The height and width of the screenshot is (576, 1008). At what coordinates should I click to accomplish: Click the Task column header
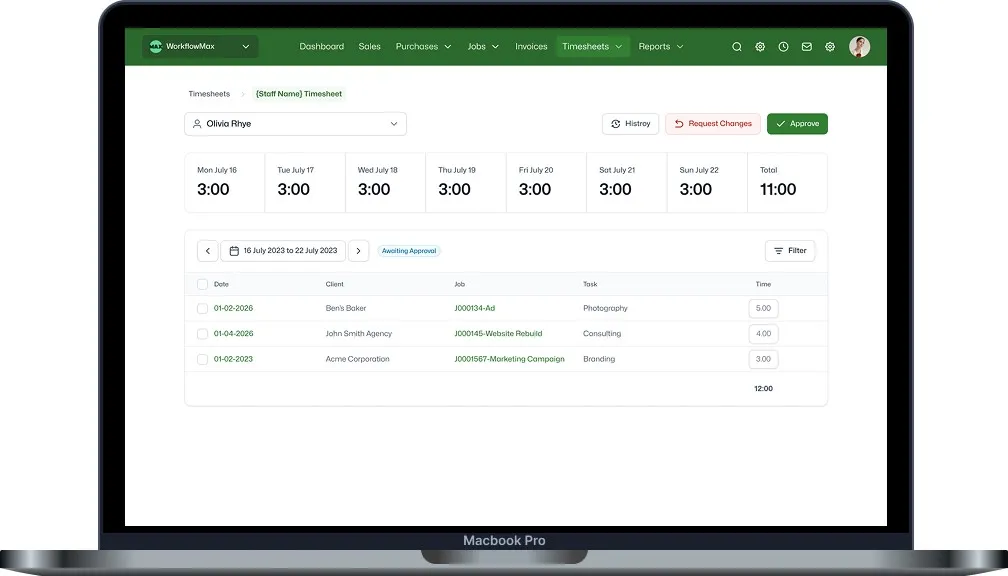click(590, 284)
